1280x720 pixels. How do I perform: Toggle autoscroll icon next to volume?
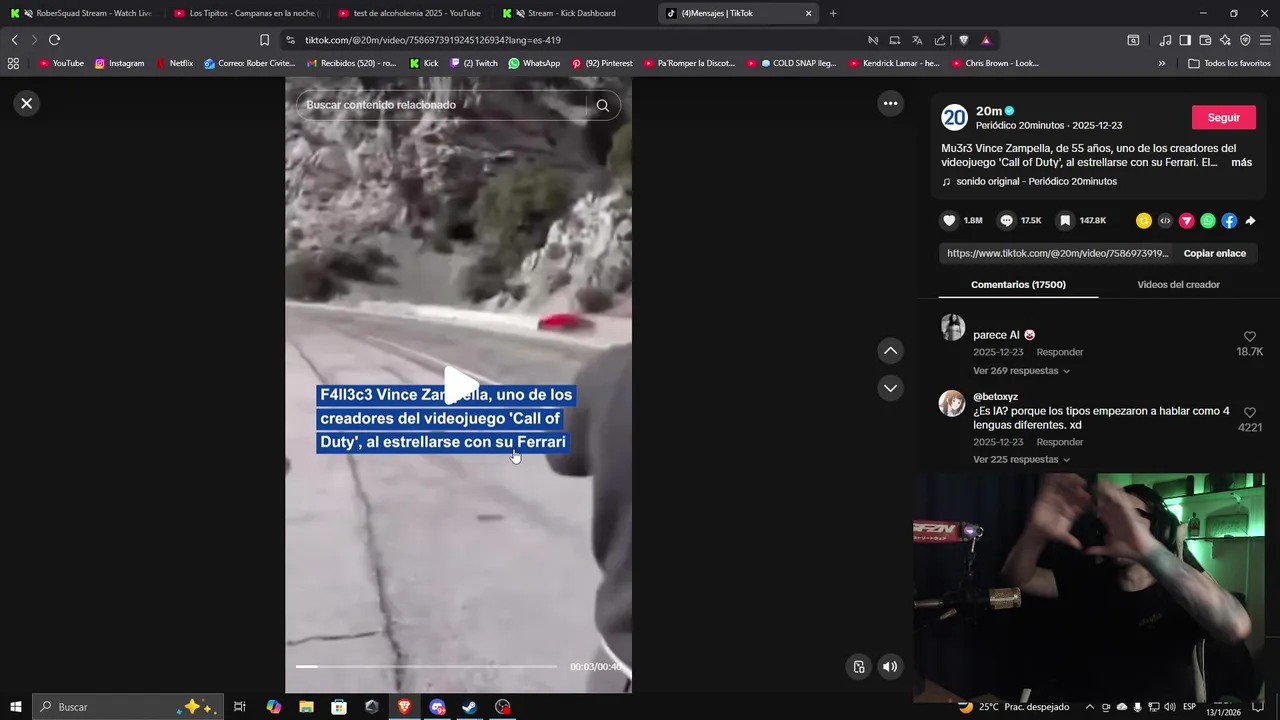[x=858, y=667]
